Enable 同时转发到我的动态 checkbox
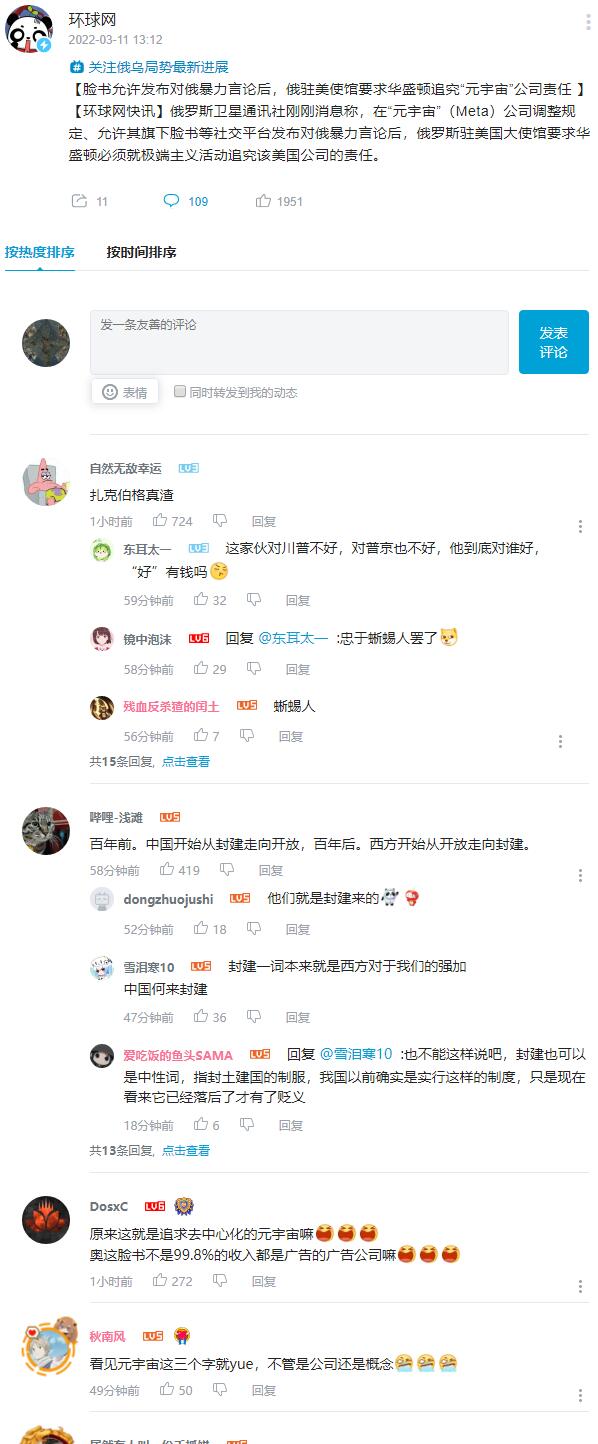Image resolution: width=598 pixels, height=1444 pixels. pos(180,392)
